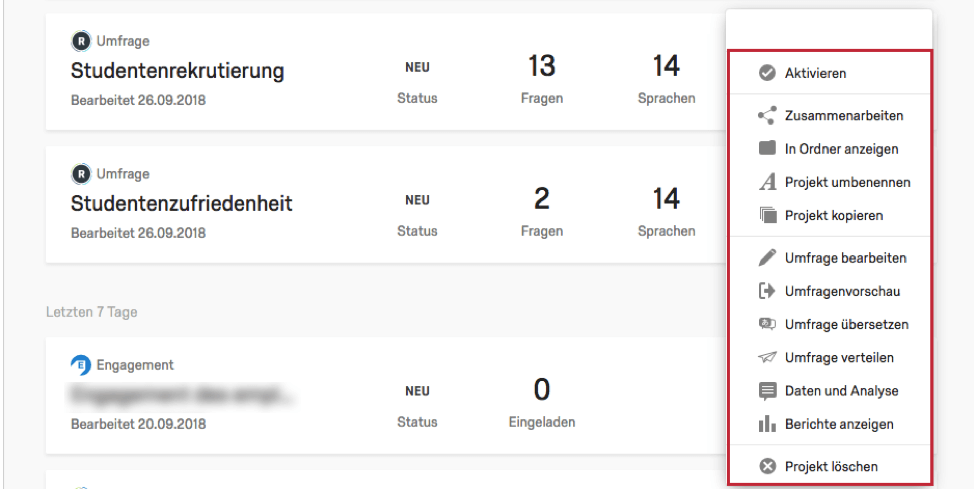
Task: Click the copy icon beside Projekt kopieren
Action: click(x=768, y=216)
